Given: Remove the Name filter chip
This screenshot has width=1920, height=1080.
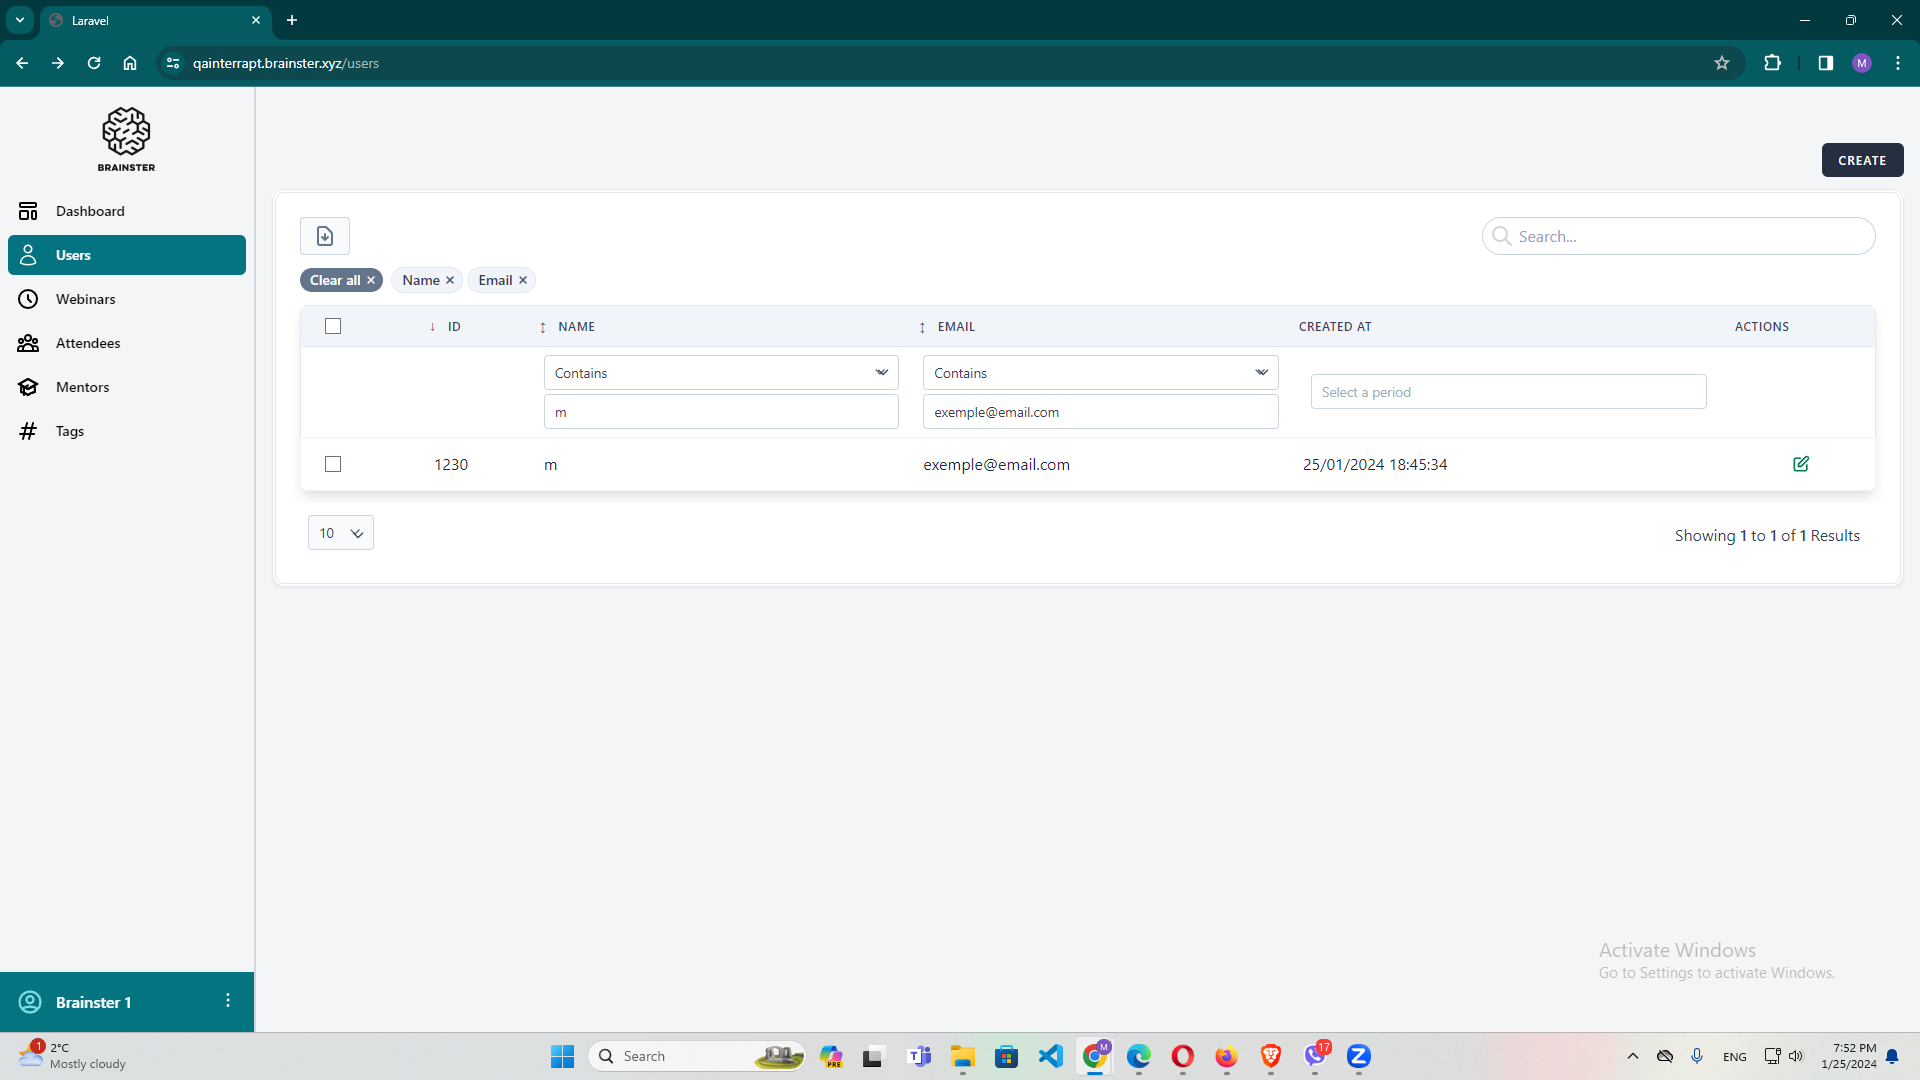Looking at the screenshot, I should [450, 280].
